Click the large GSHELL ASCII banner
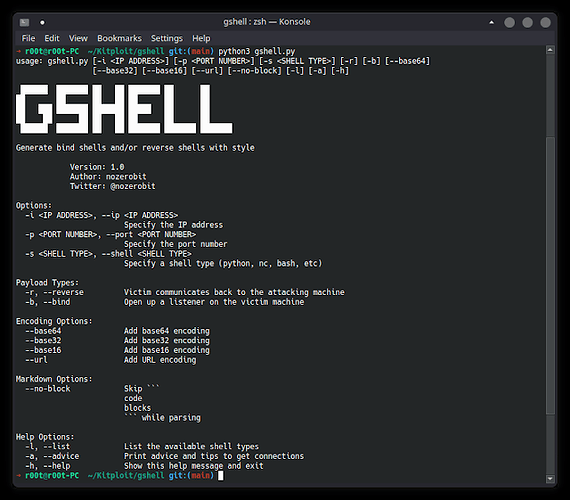This screenshot has height=500, width=570. (124, 109)
